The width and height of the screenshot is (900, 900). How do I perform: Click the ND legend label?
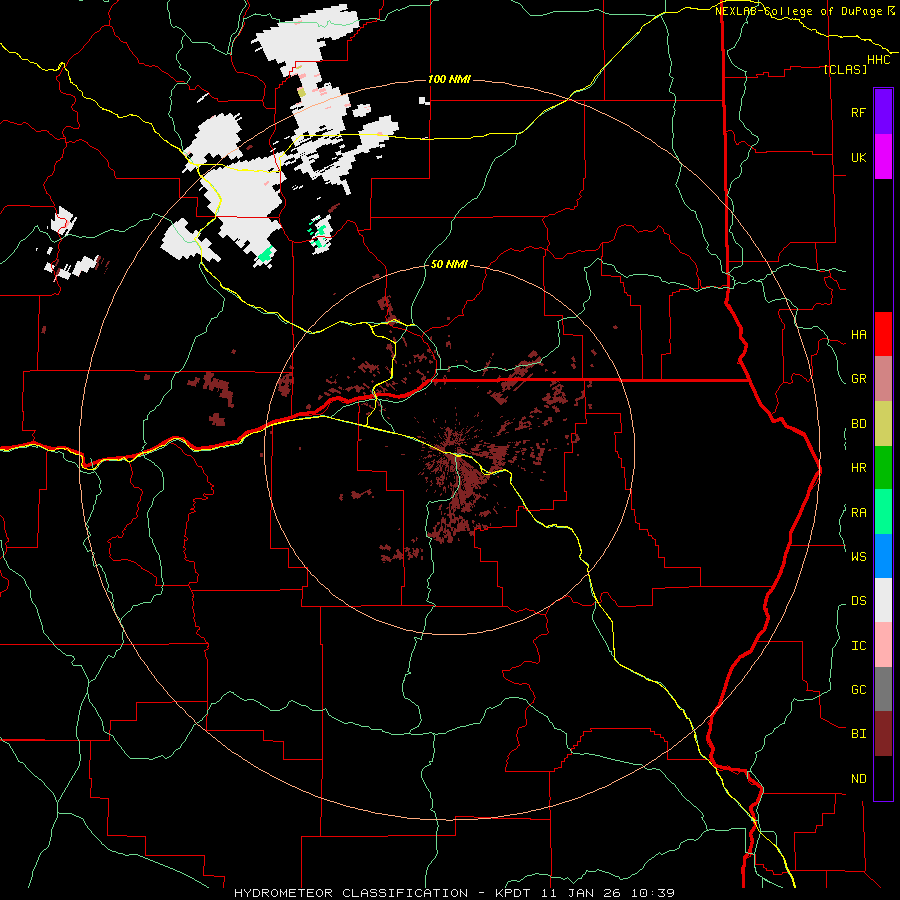(x=858, y=779)
